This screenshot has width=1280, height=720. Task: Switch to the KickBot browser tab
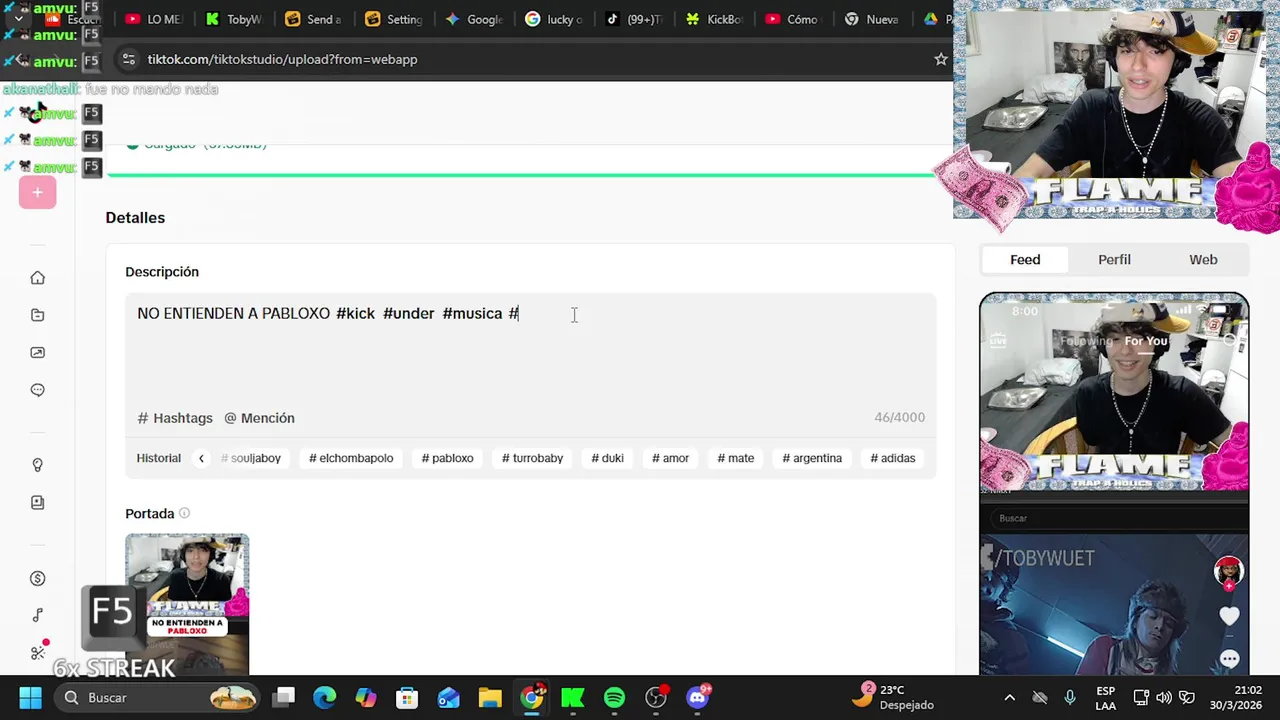713,19
